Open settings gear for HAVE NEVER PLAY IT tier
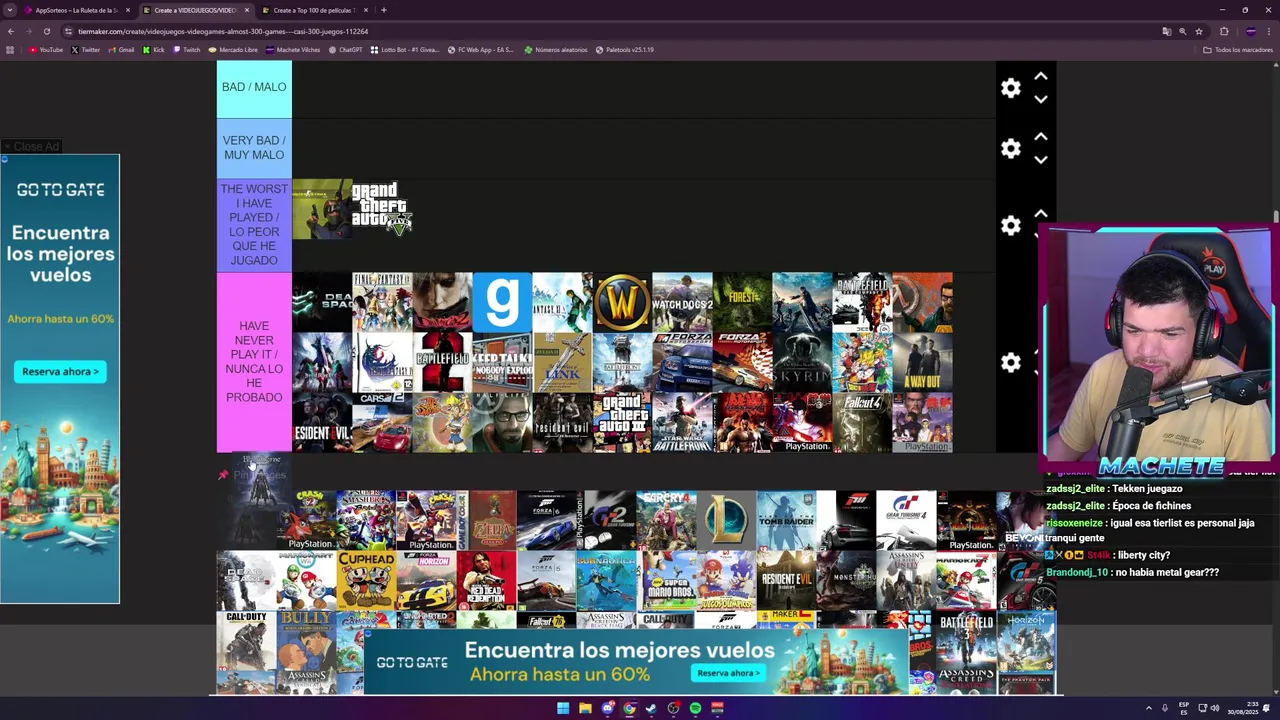This screenshot has height=720, width=1280. click(1011, 363)
